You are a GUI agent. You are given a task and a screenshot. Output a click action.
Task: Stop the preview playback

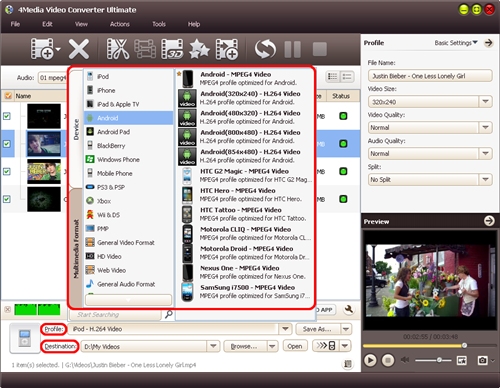pos(388,360)
